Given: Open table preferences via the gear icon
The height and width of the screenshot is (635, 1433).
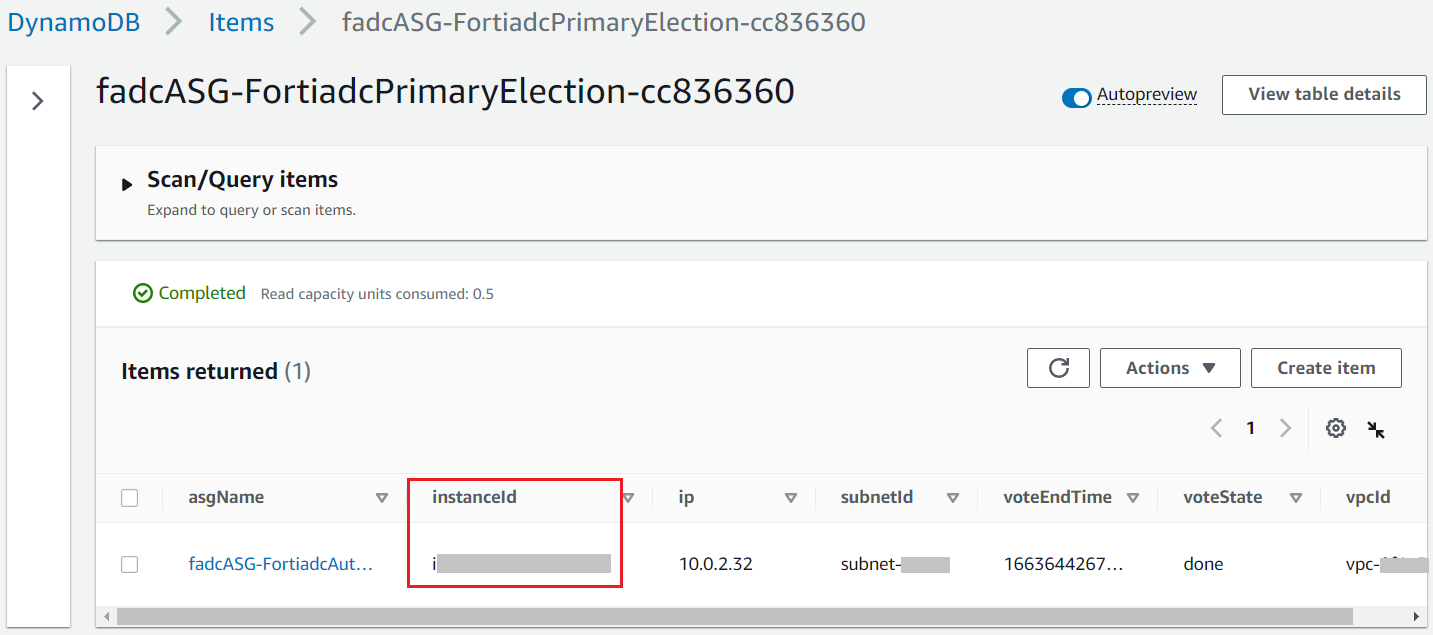Looking at the screenshot, I should pos(1336,428).
